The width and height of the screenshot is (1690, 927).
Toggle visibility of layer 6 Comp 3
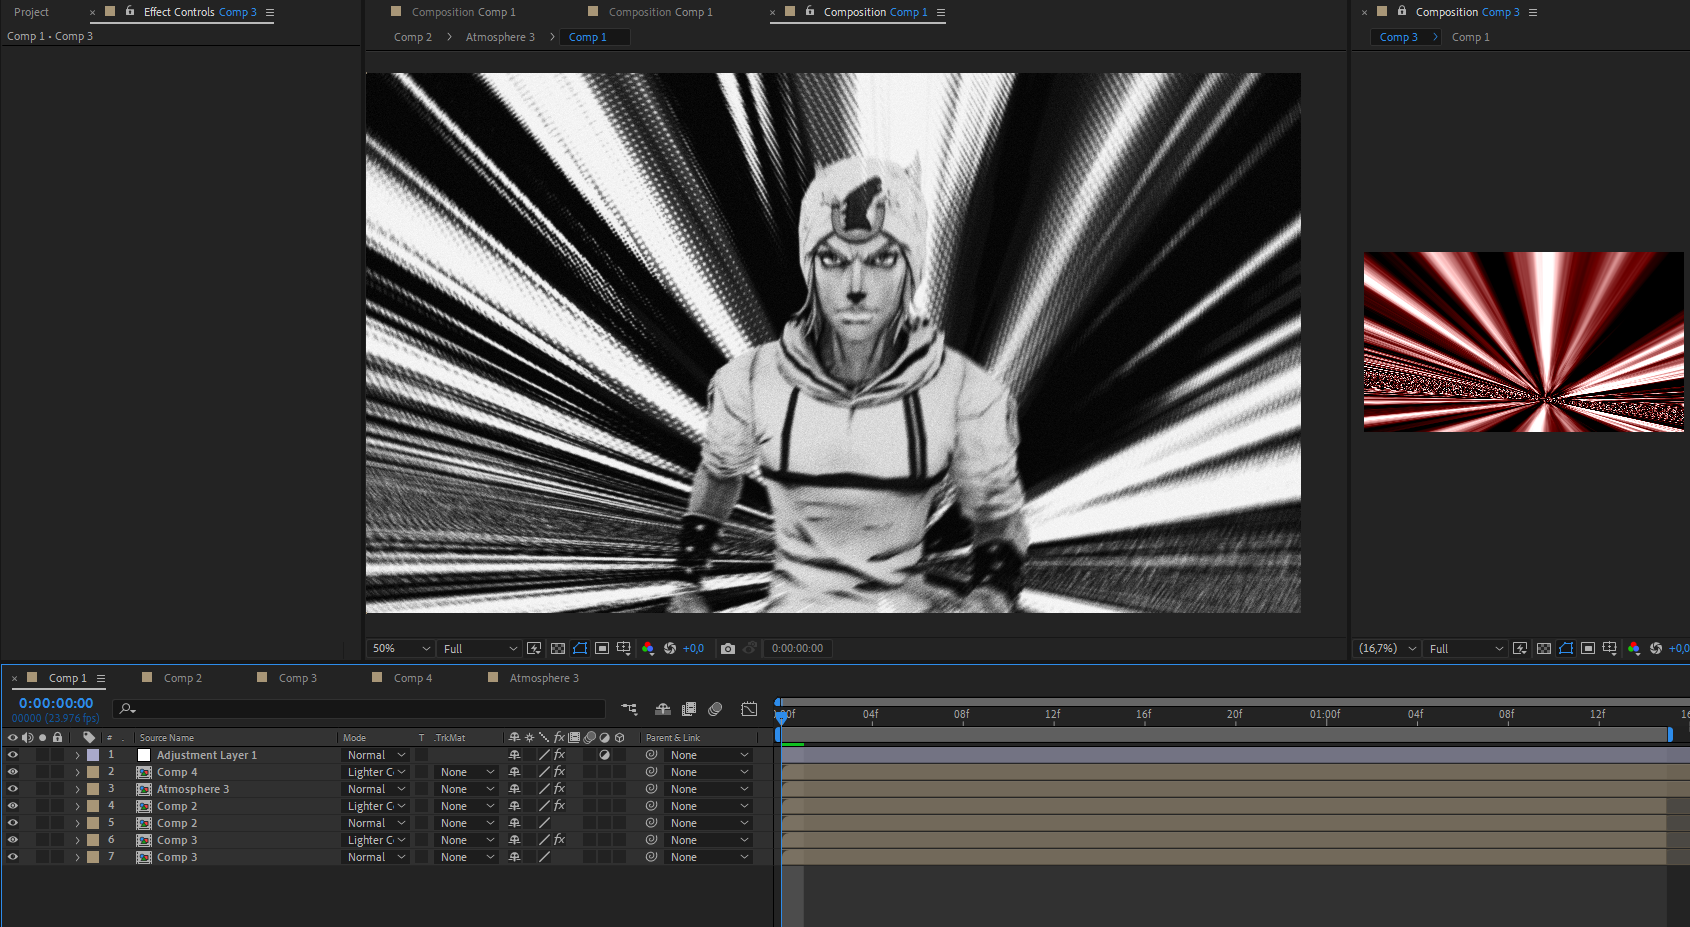(x=13, y=840)
